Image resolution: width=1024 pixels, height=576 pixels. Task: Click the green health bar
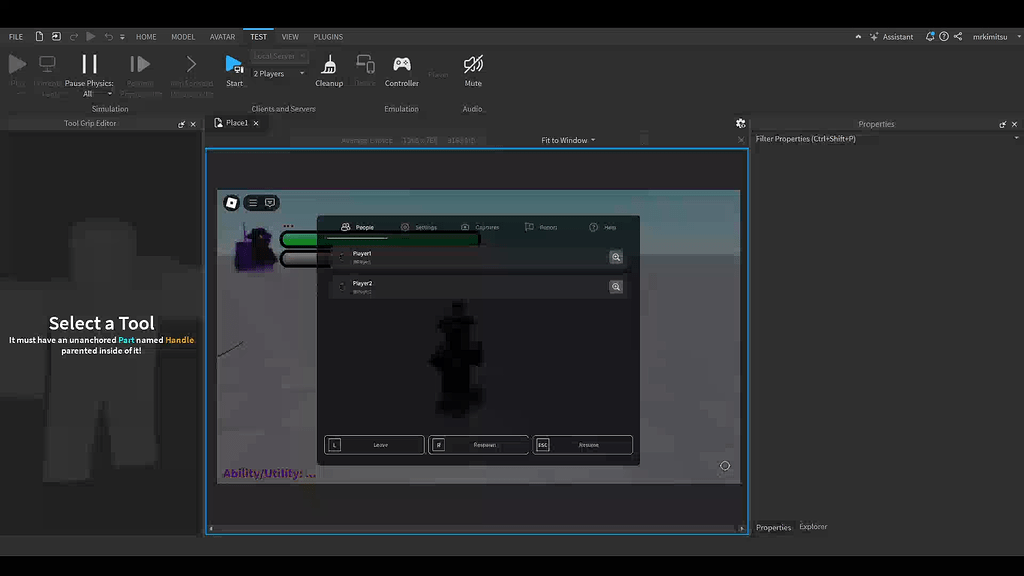point(380,240)
